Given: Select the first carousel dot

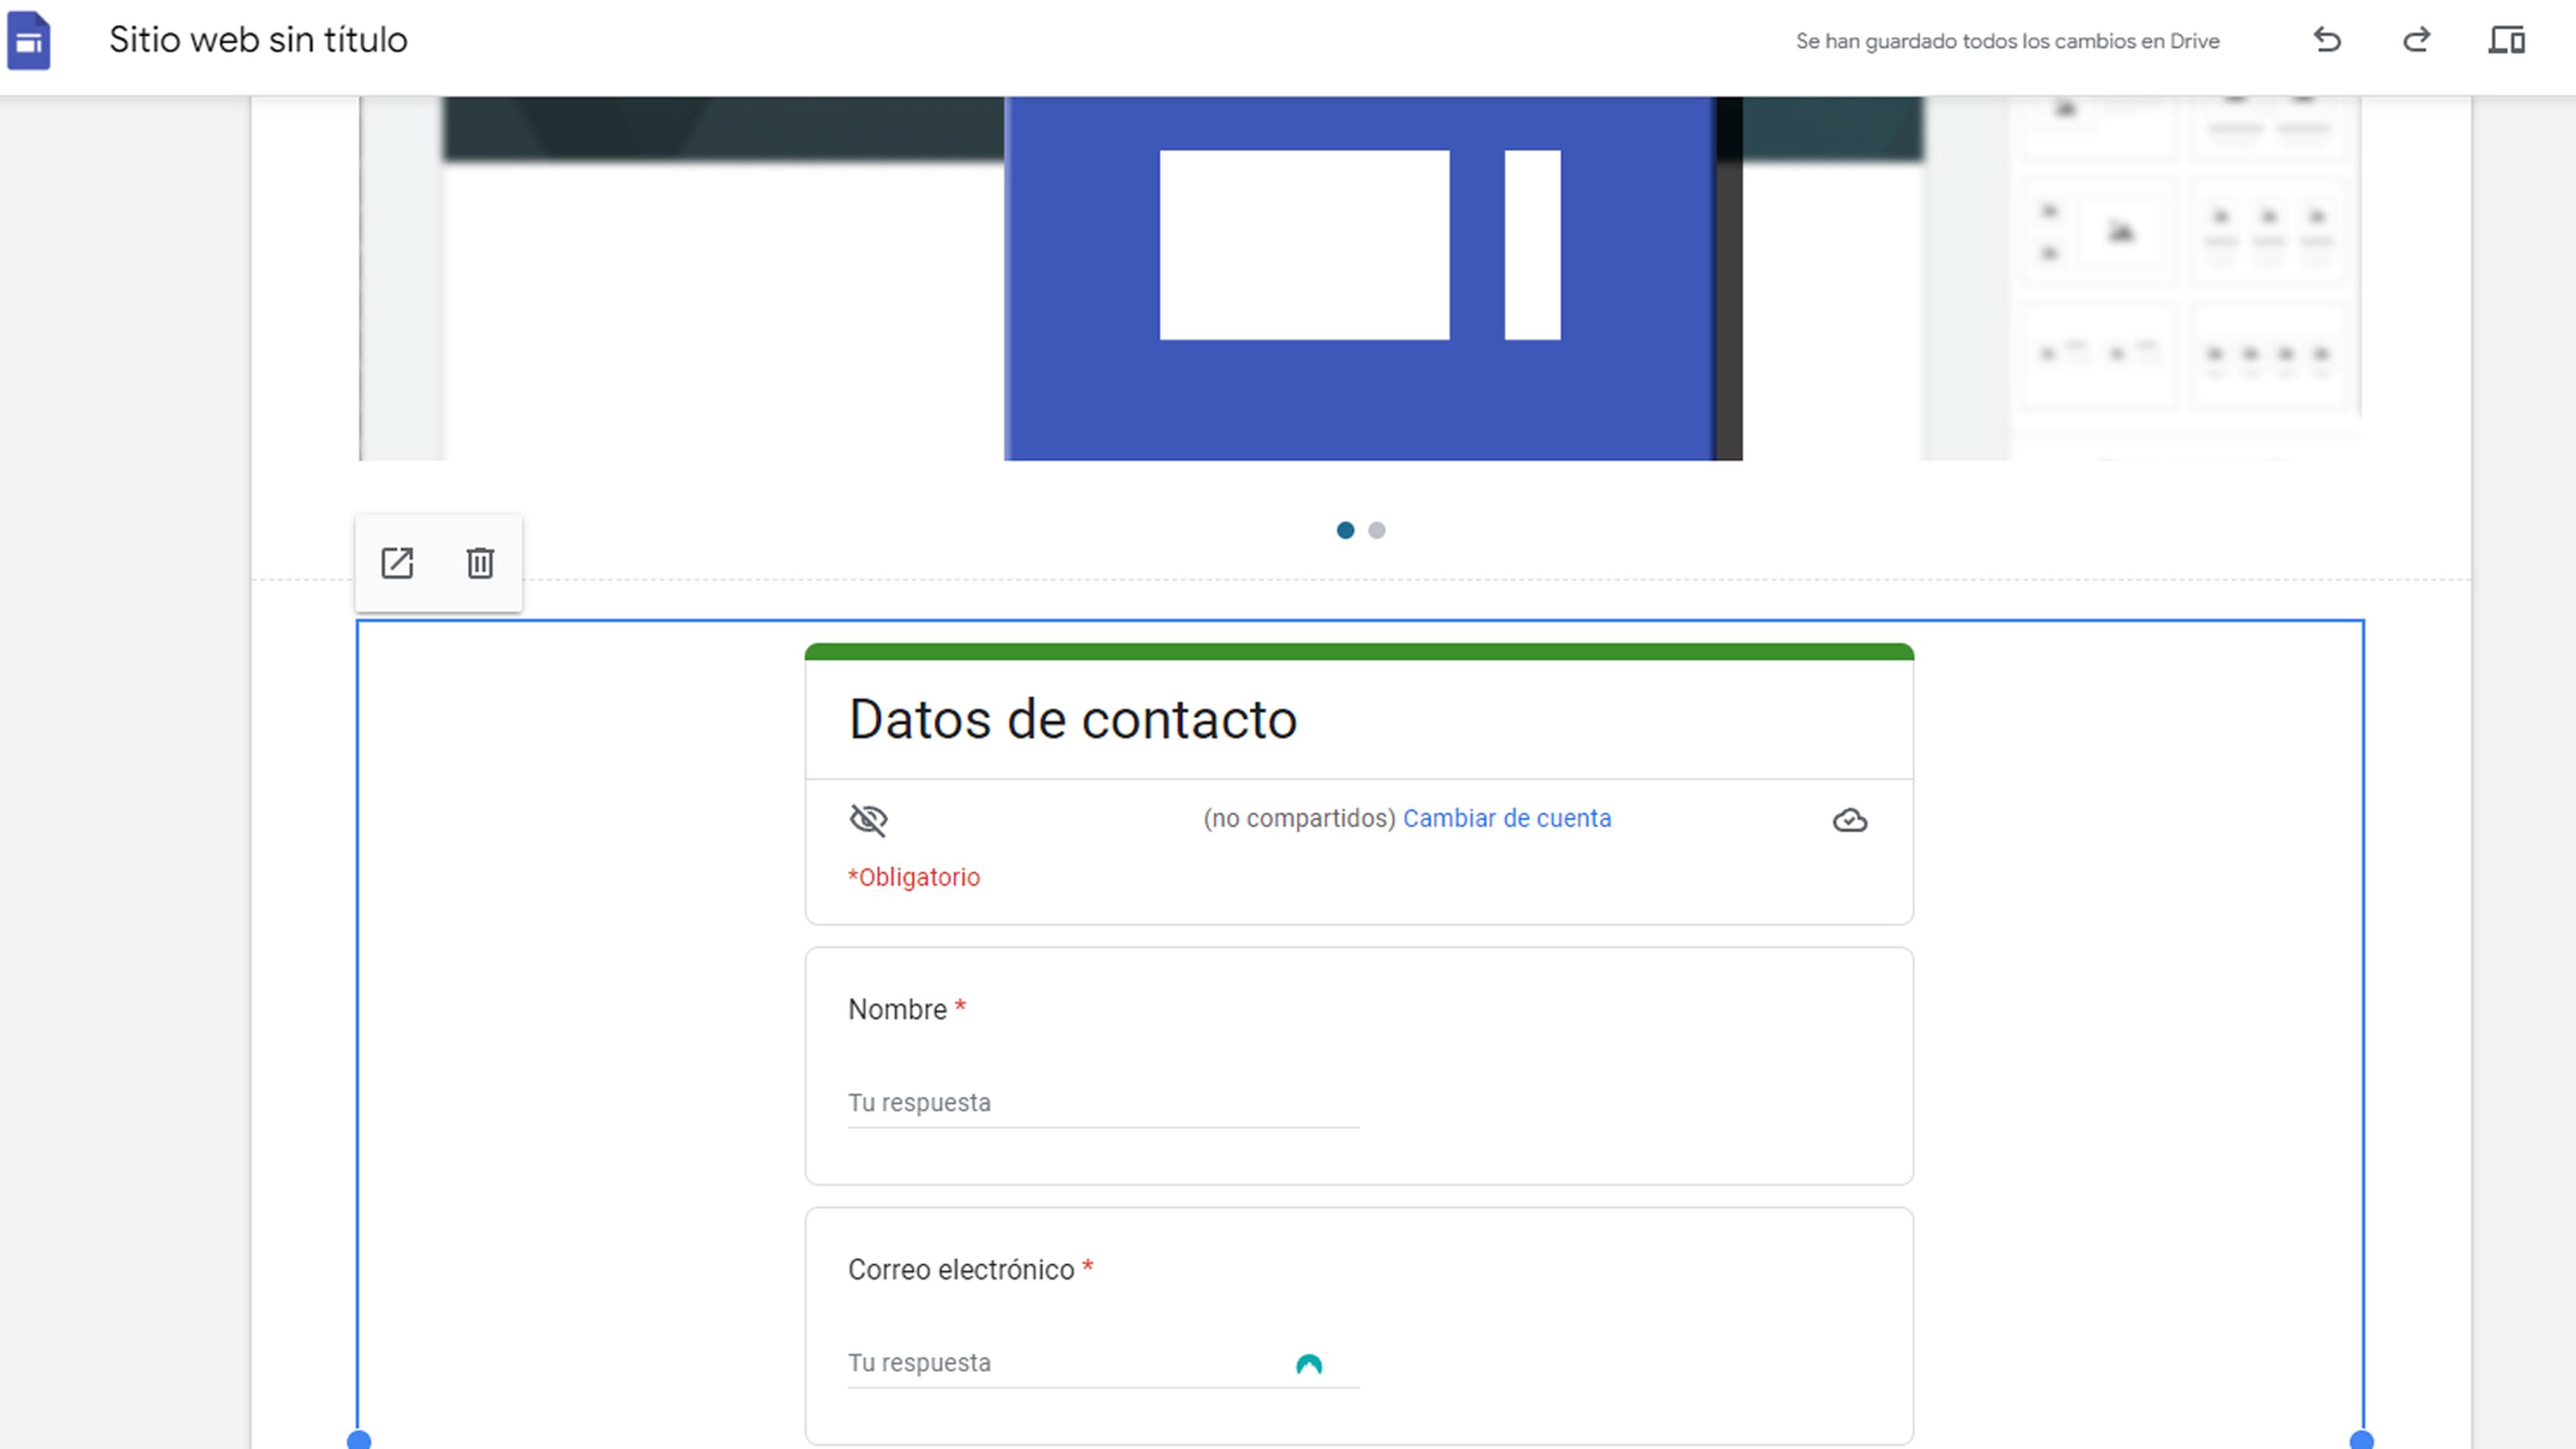Looking at the screenshot, I should 1345,530.
